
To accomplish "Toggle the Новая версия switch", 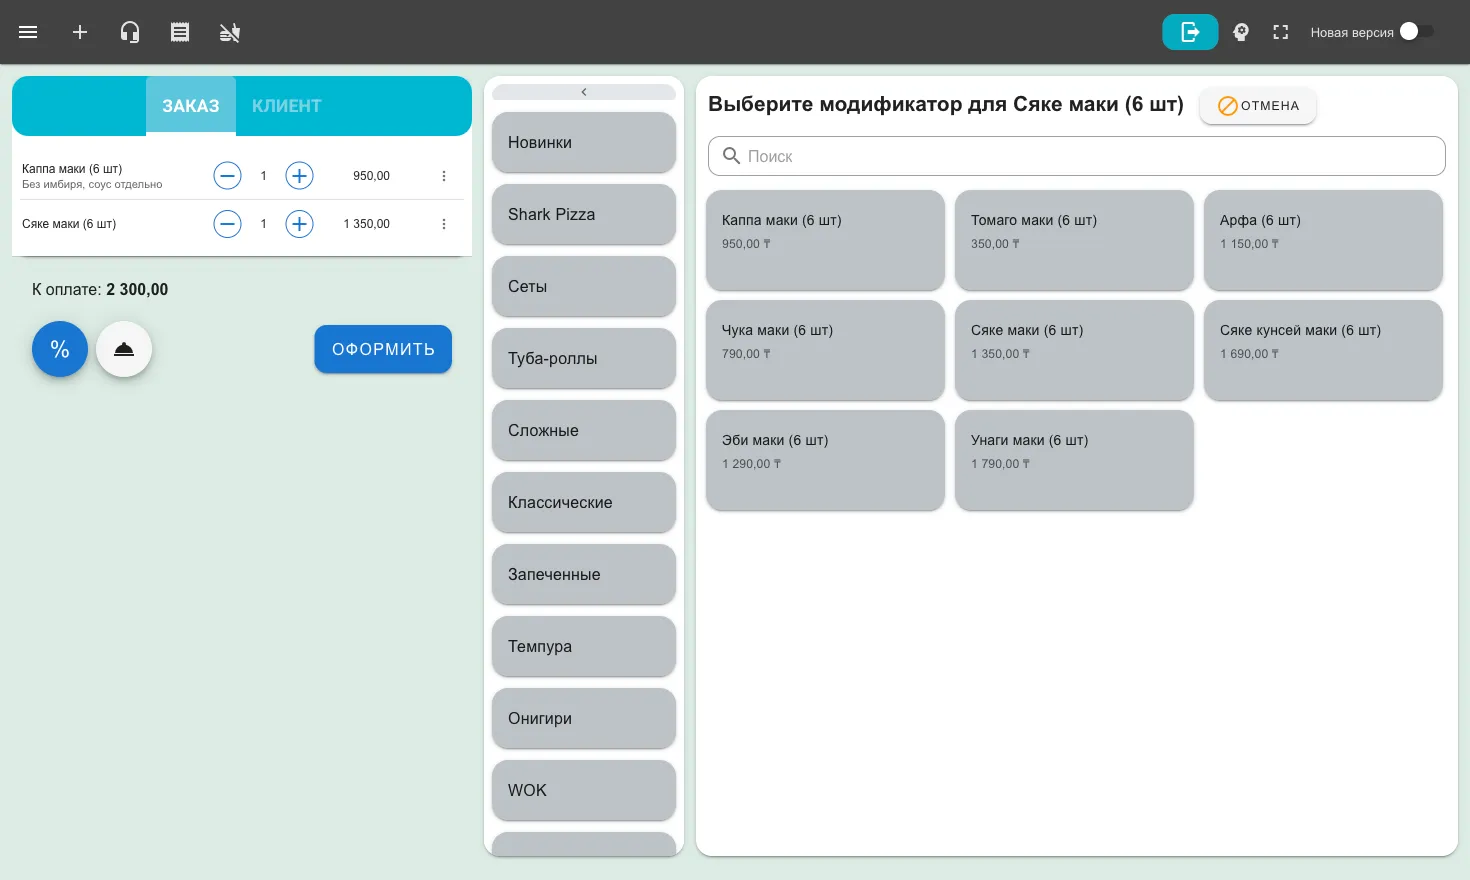I will pos(1416,31).
